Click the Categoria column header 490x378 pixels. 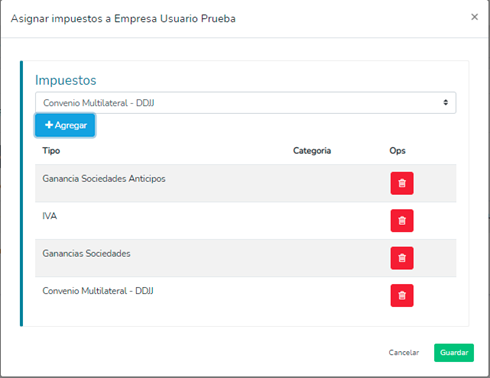312,151
